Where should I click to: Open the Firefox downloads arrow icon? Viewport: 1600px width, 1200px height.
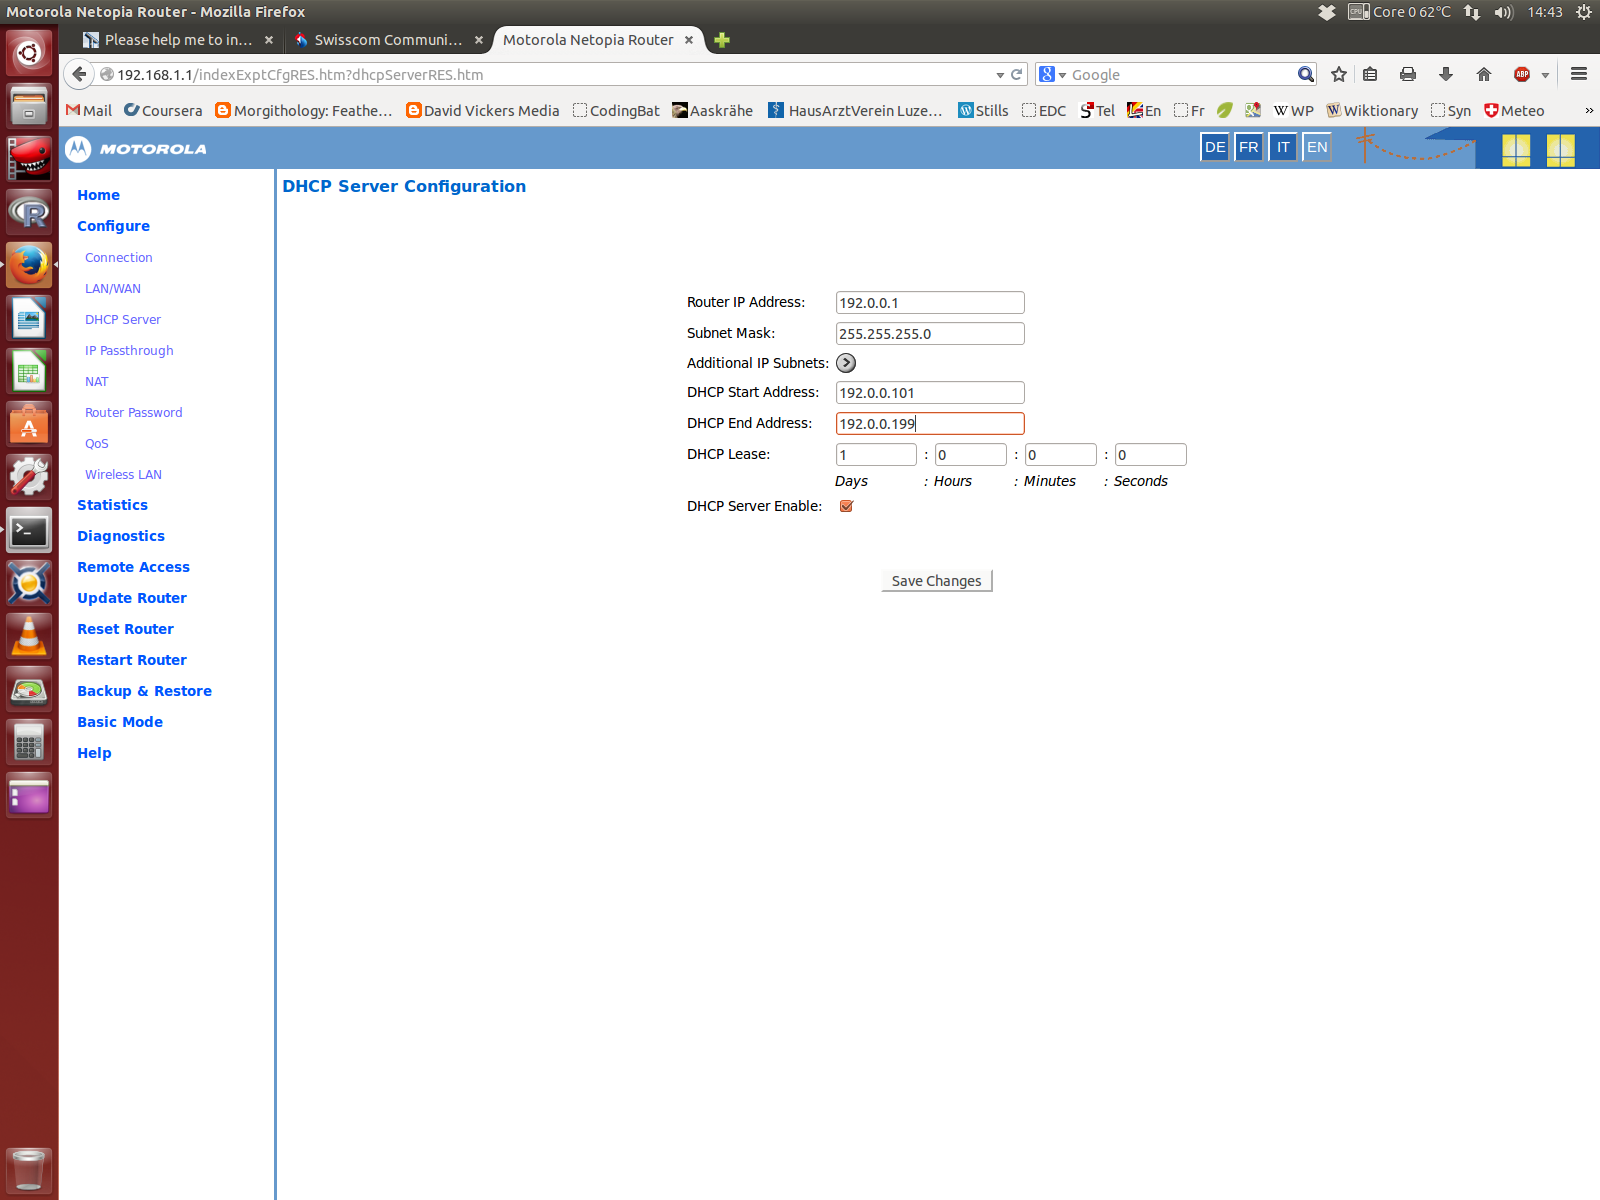pyautogui.click(x=1446, y=74)
